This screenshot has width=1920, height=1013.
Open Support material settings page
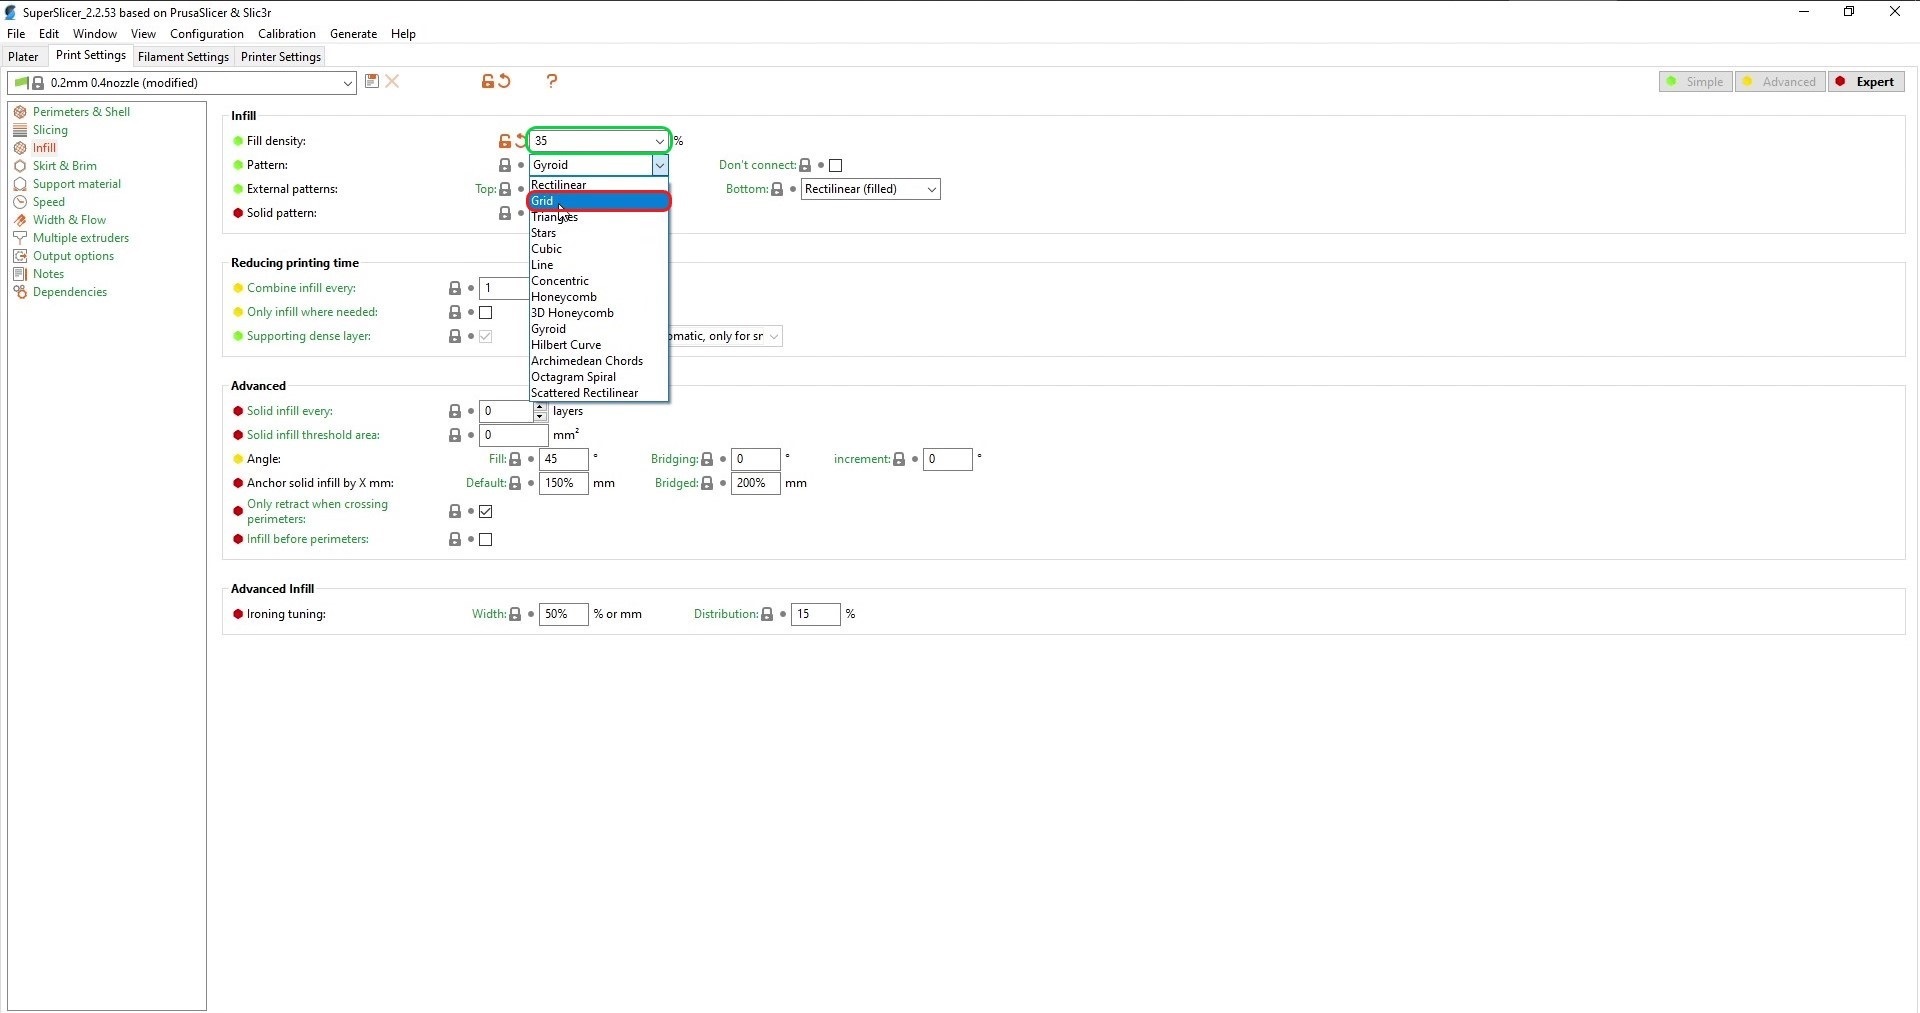(76, 184)
